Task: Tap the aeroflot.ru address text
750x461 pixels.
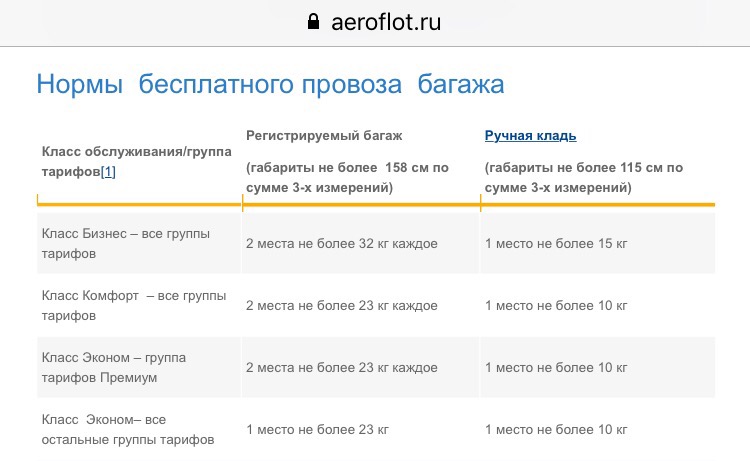Action: coord(386,22)
